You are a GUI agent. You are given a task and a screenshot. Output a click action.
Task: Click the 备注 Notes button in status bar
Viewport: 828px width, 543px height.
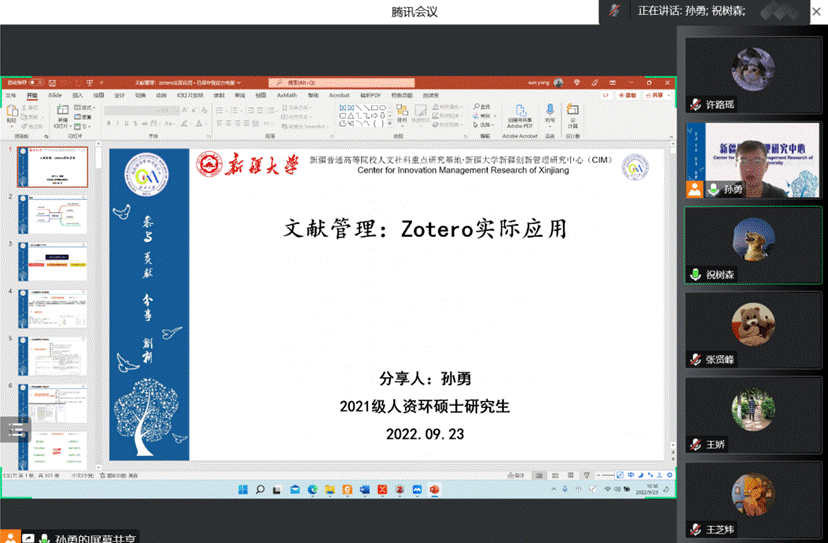coord(516,475)
